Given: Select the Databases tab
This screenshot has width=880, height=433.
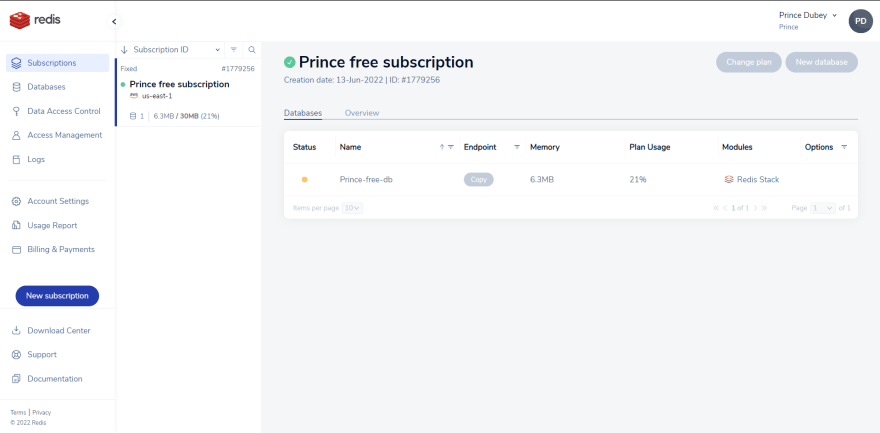Looking at the screenshot, I should (x=303, y=113).
